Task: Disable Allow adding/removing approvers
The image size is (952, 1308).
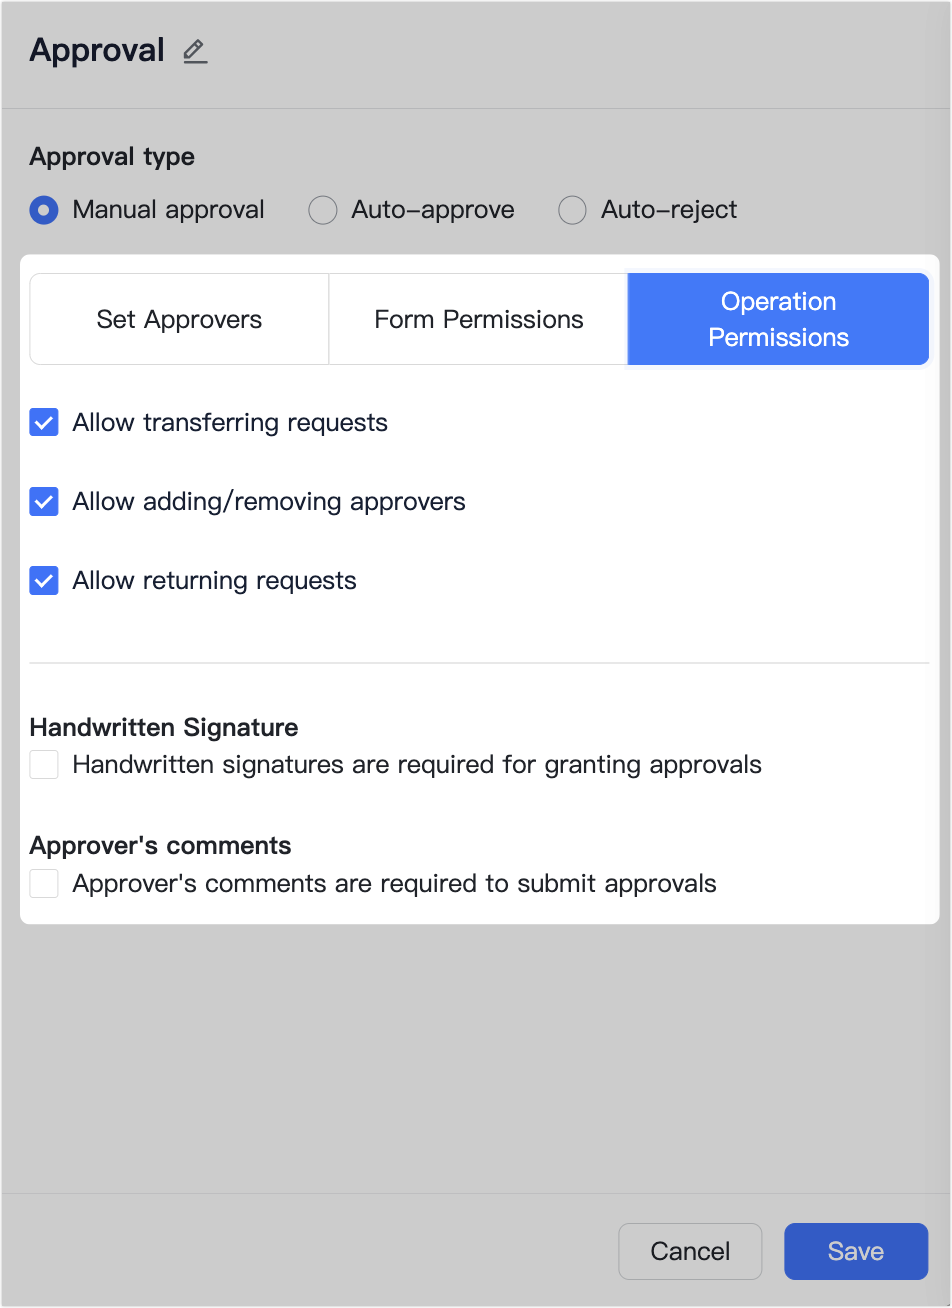Action: click(43, 501)
